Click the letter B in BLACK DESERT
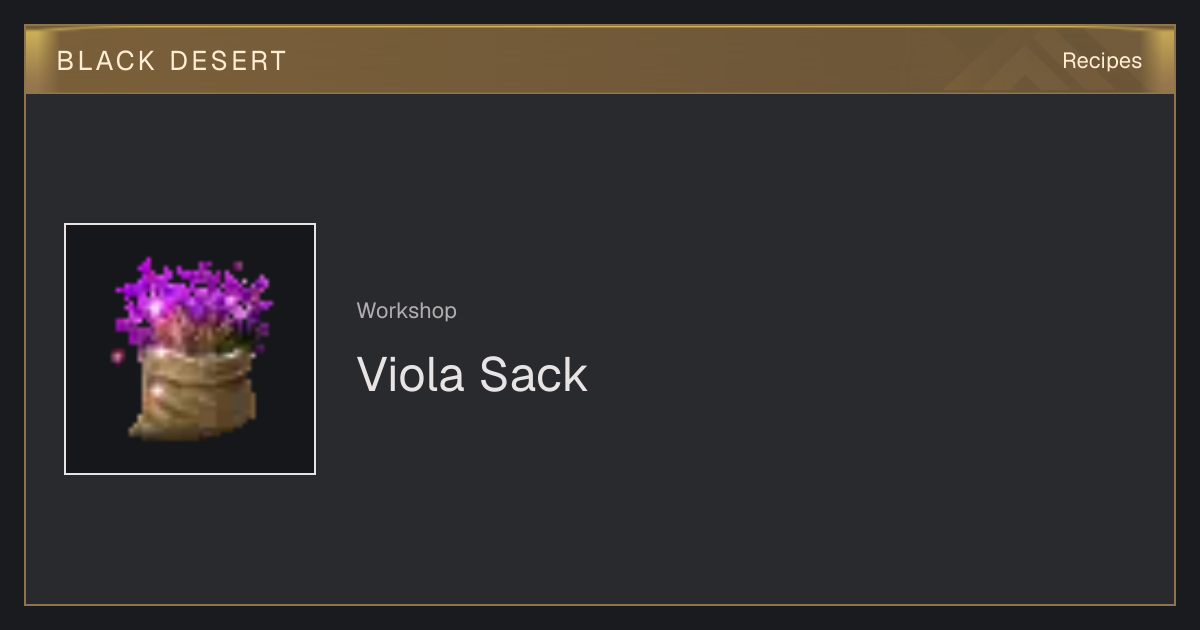1200x630 pixels. [x=65, y=61]
